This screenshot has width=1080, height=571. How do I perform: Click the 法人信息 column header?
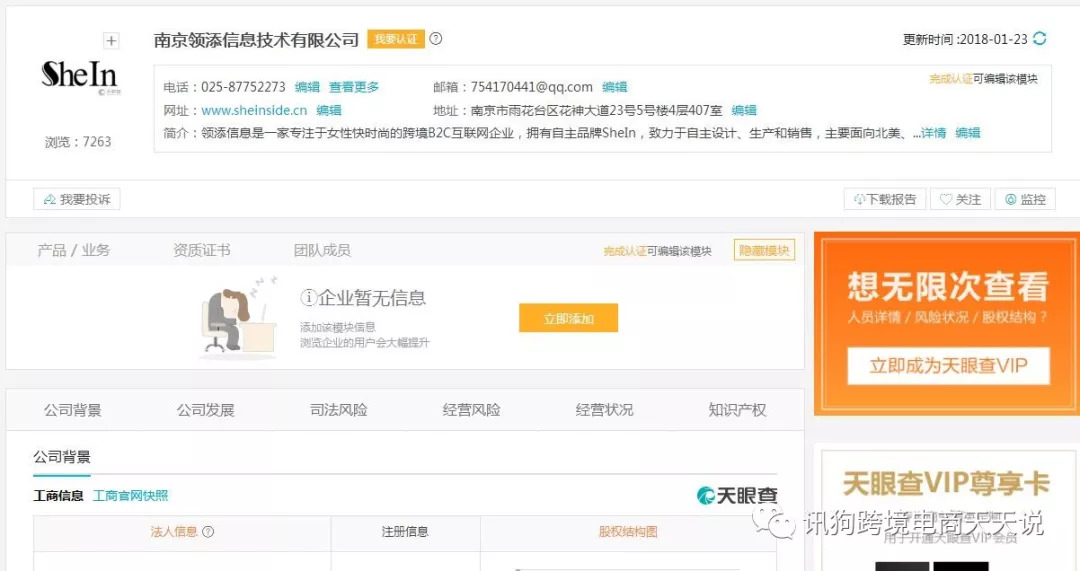pos(174,532)
